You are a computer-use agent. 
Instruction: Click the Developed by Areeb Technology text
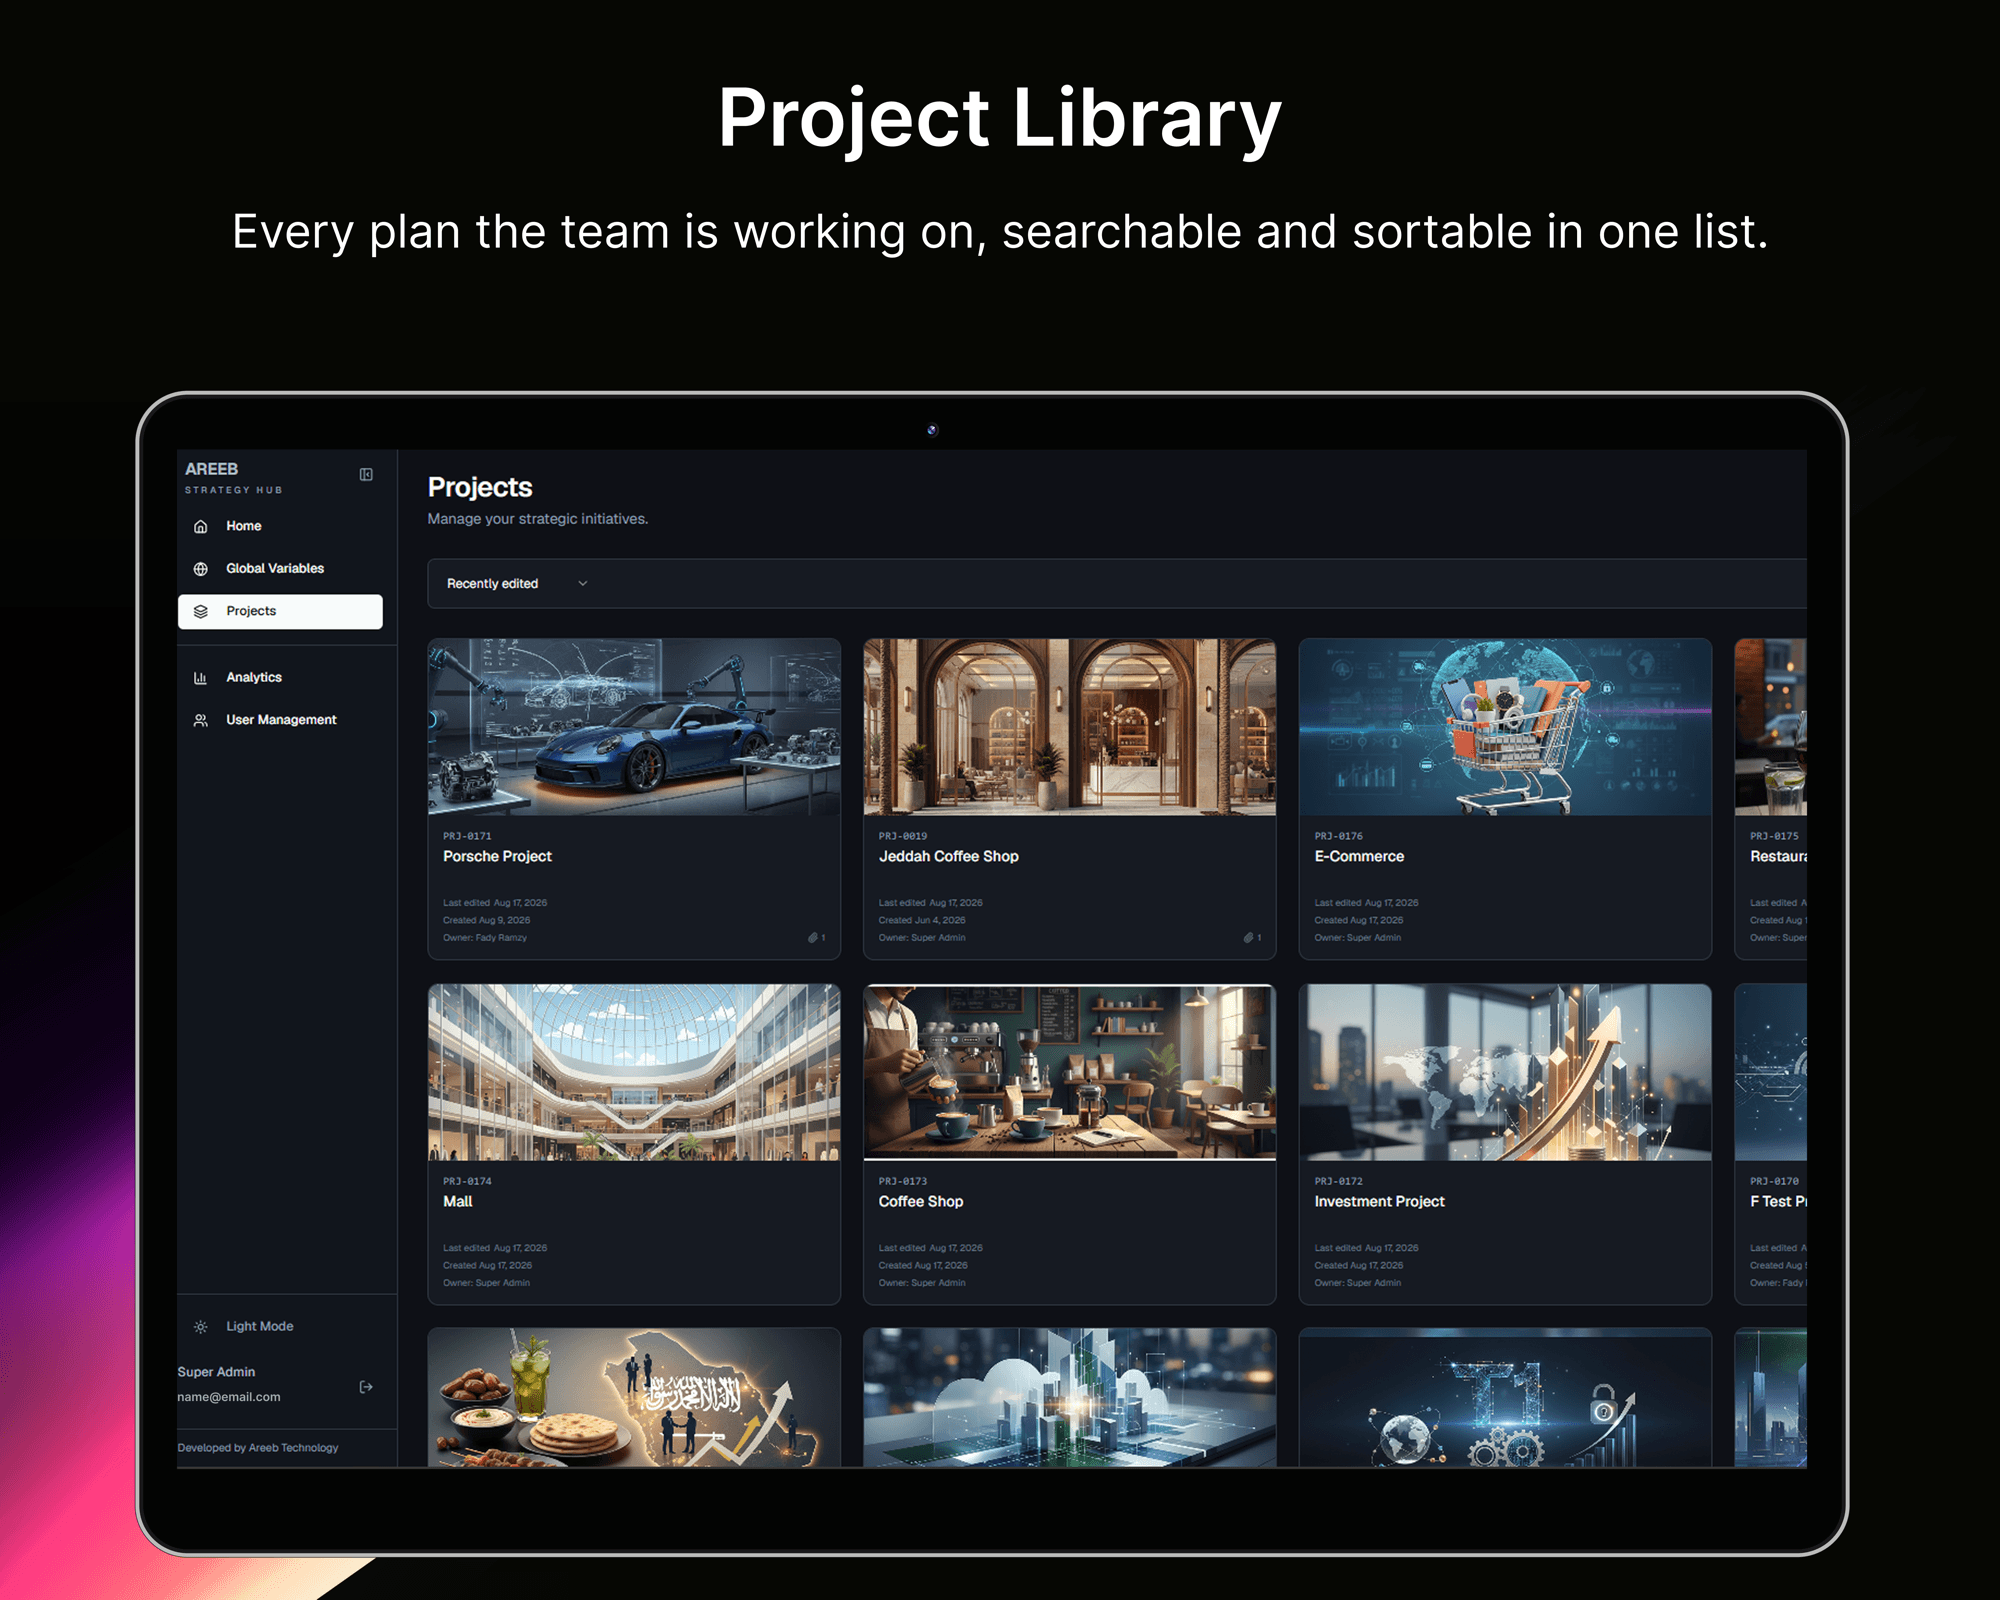click(x=258, y=1447)
